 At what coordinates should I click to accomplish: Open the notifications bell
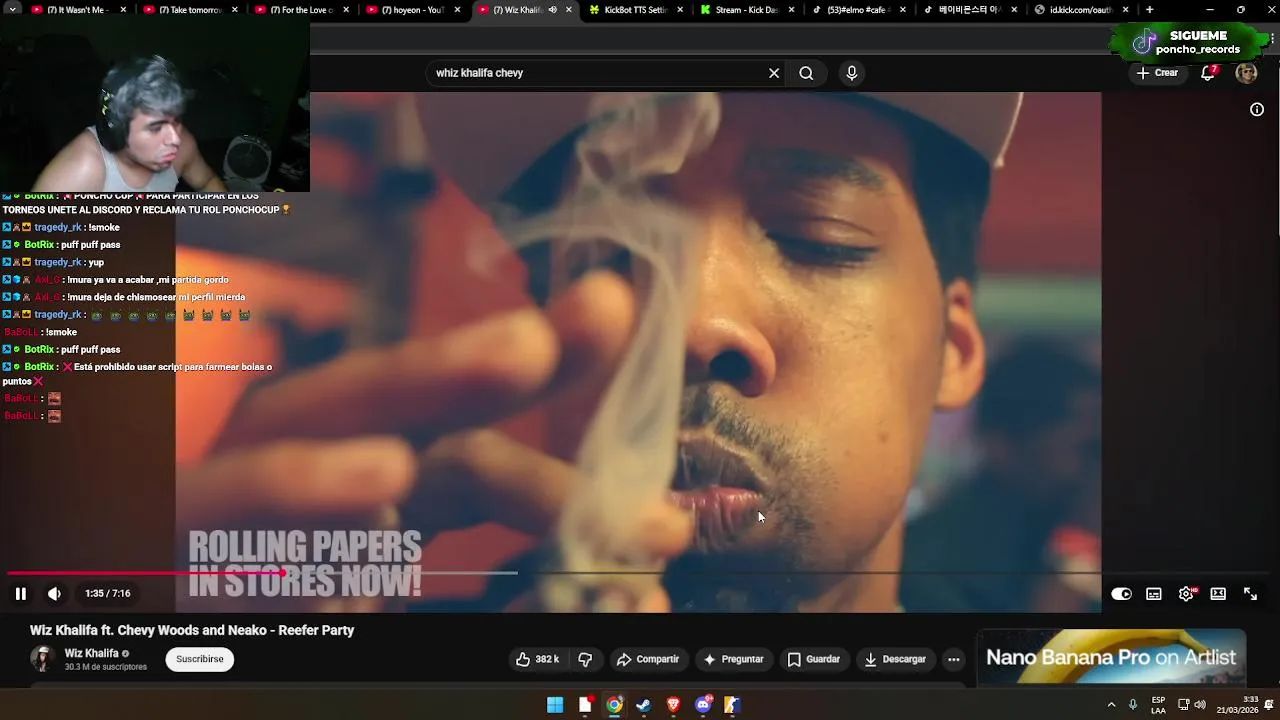(x=1208, y=73)
